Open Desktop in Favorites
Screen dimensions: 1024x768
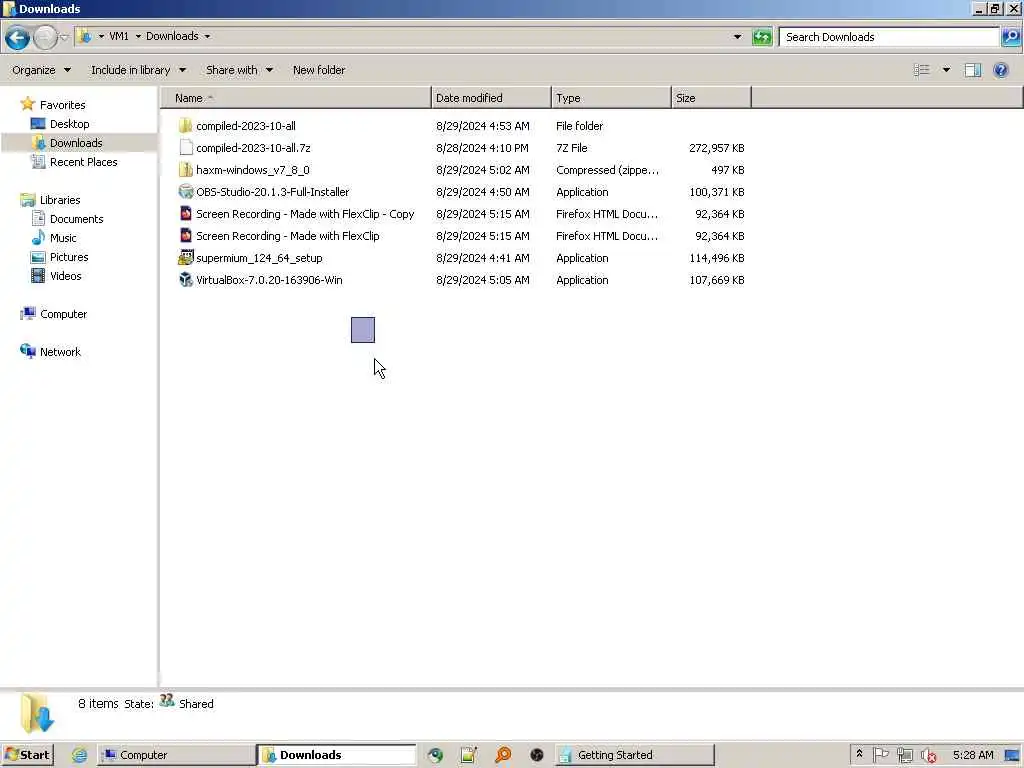point(69,123)
